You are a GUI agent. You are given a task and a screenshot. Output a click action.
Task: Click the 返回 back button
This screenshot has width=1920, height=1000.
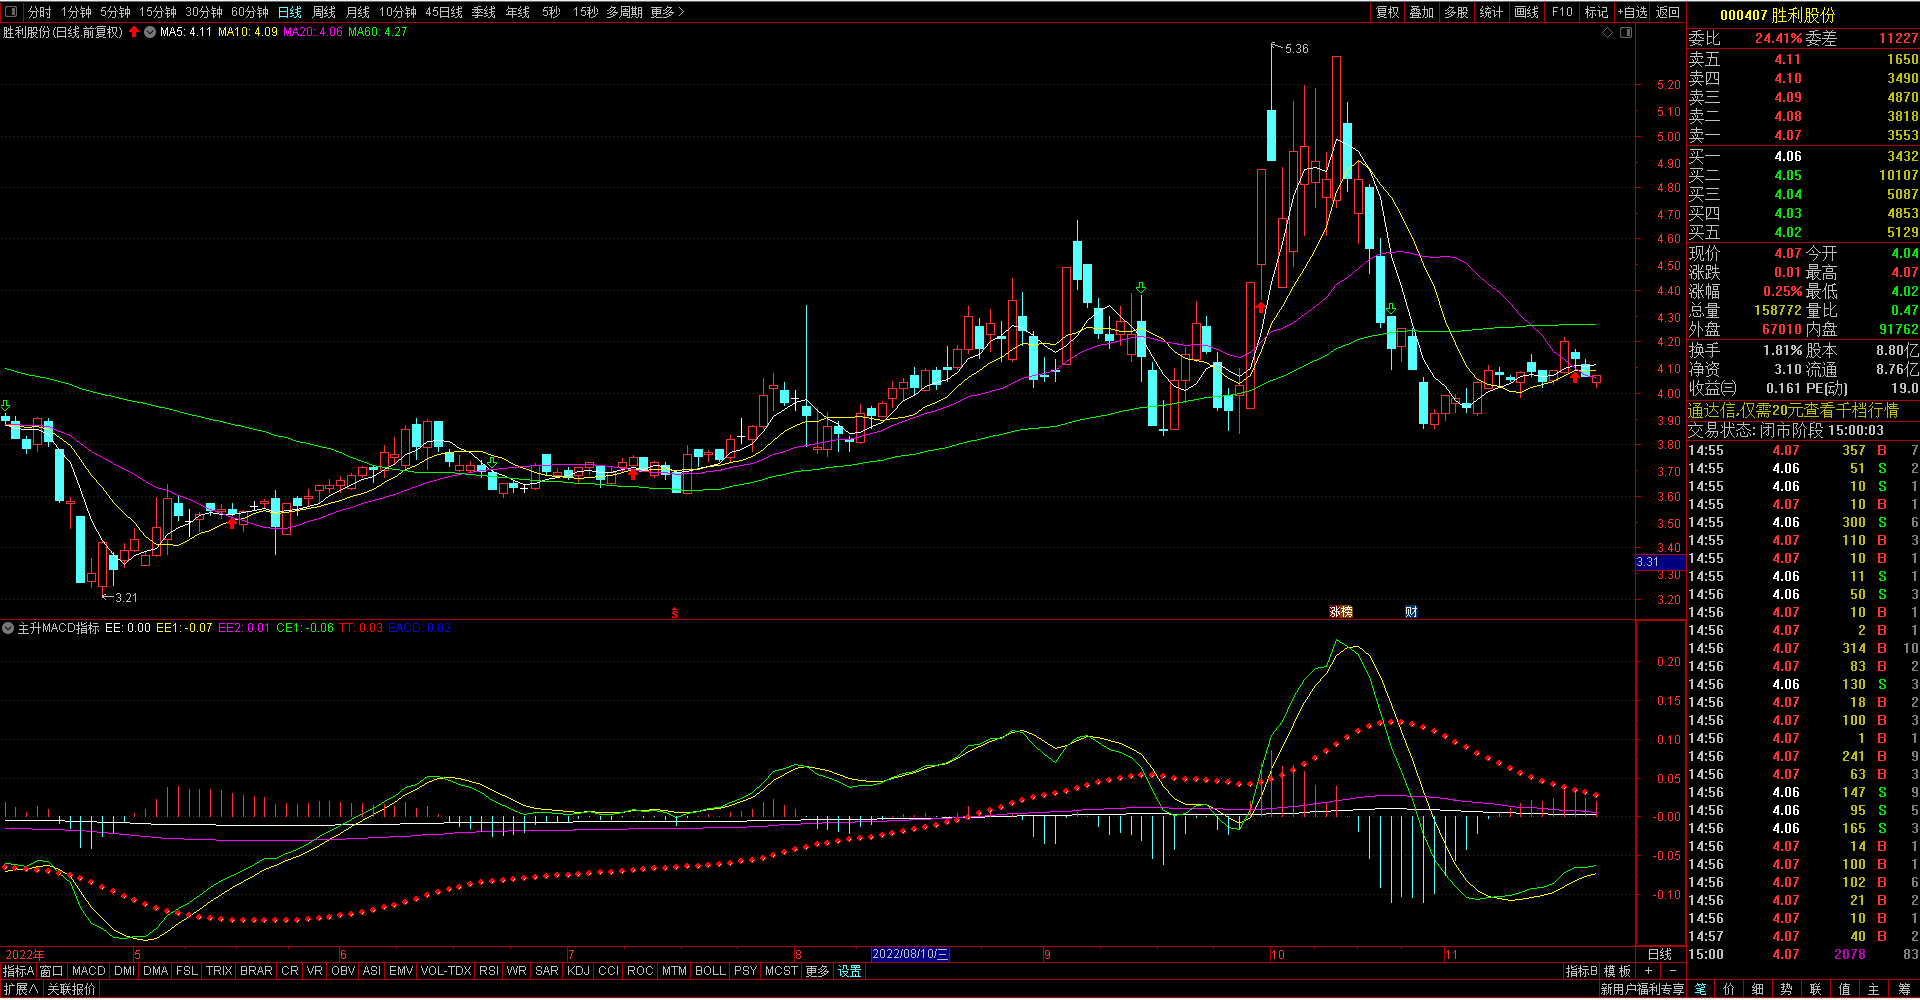[1668, 12]
